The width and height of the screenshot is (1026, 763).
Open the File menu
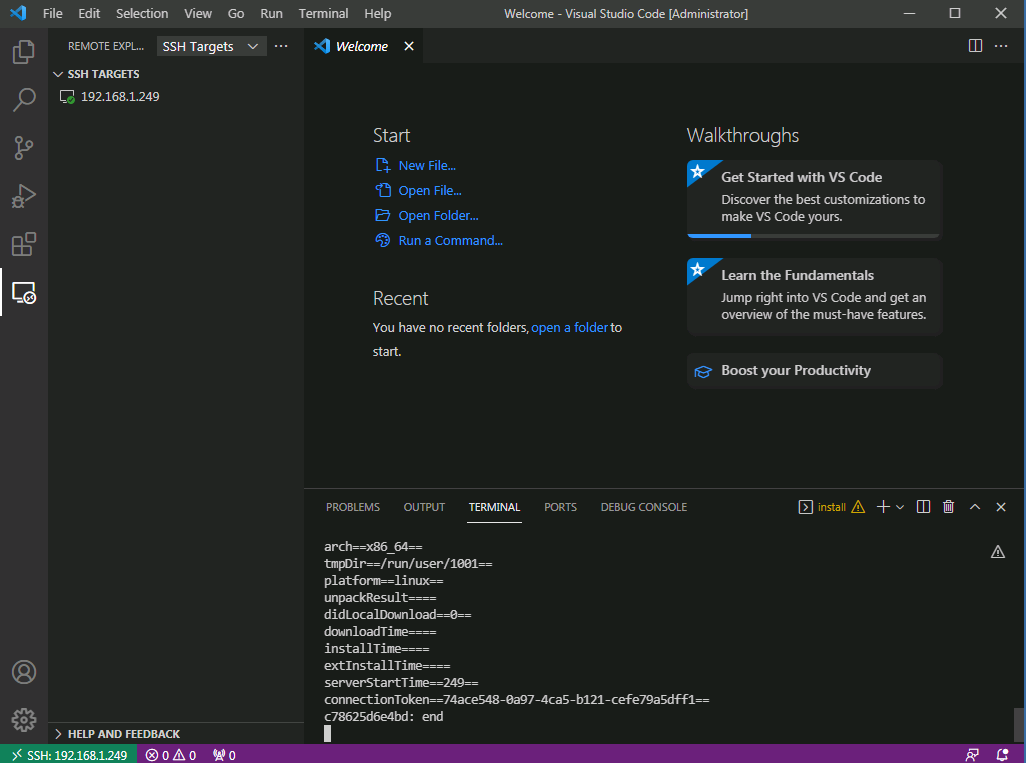coord(52,13)
